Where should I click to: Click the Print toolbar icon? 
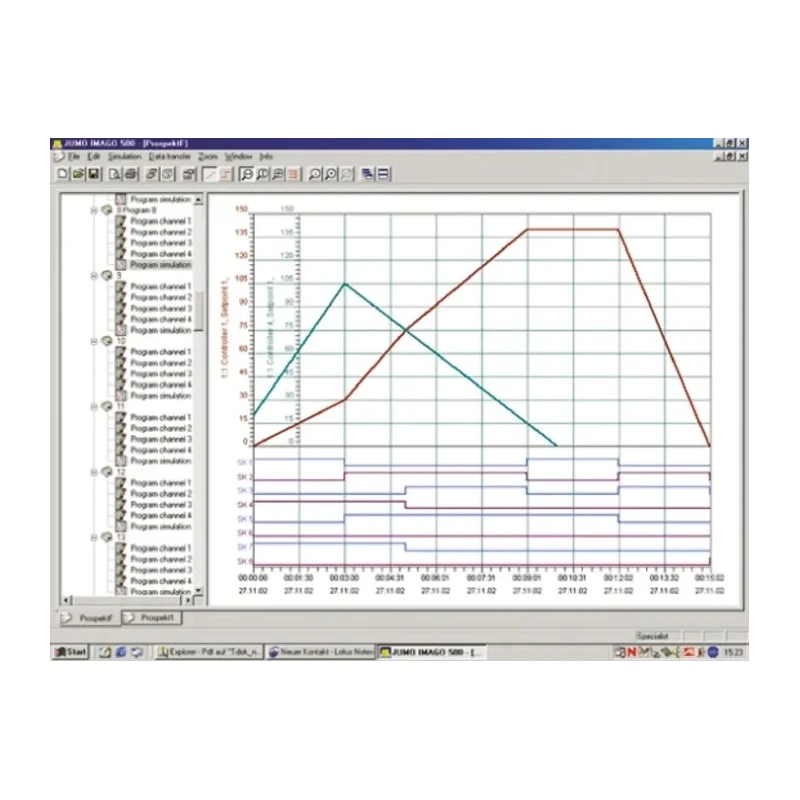(x=131, y=174)
